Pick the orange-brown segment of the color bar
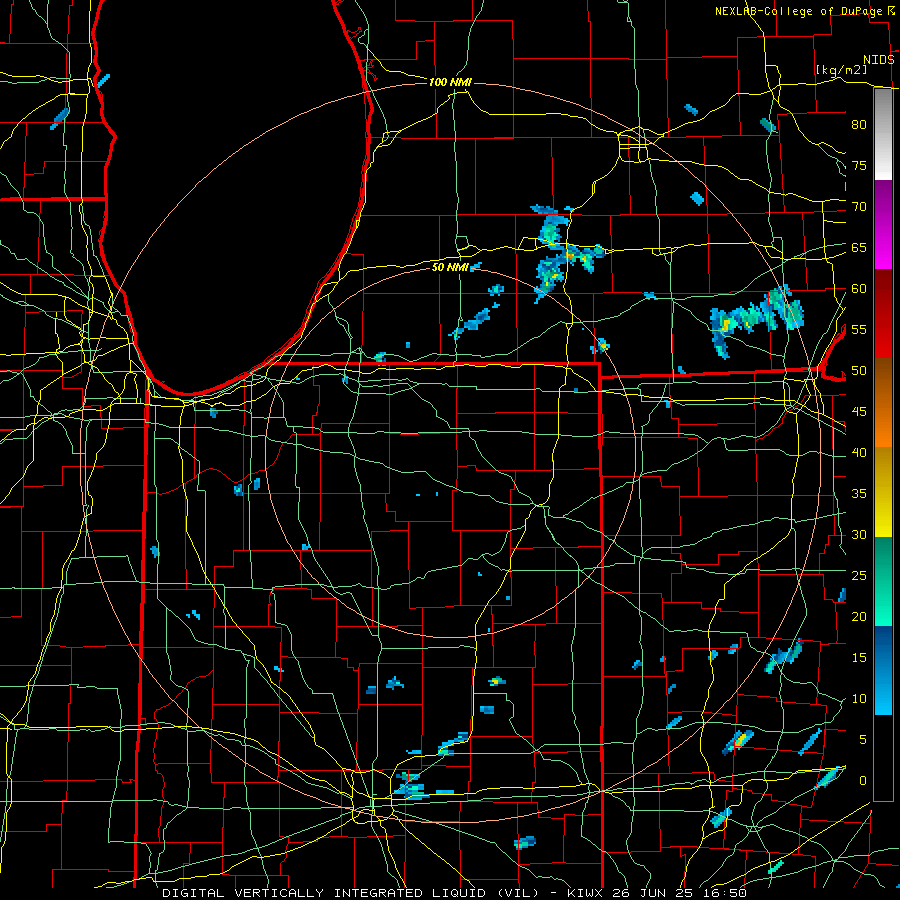The width and height of the screenshot is (900, 900). (x=883, y=402)
